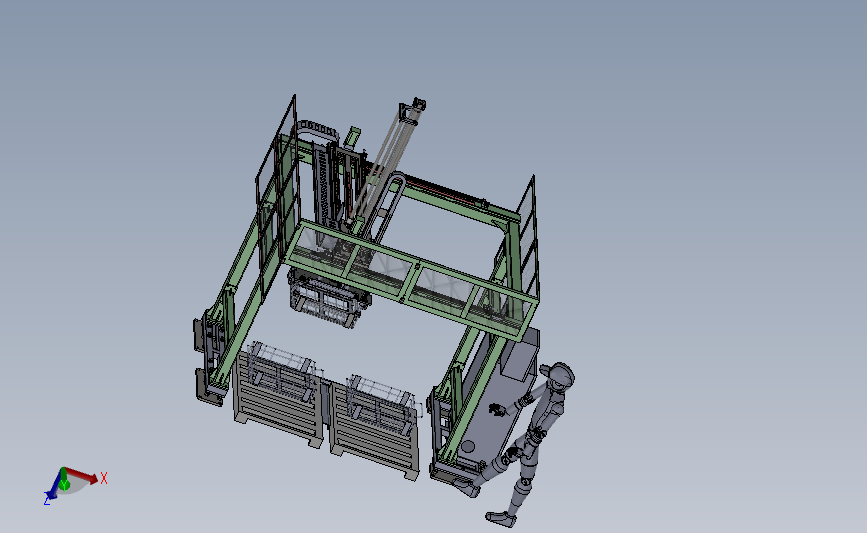Select the green front guard railing of the gantry

[410, 278]
